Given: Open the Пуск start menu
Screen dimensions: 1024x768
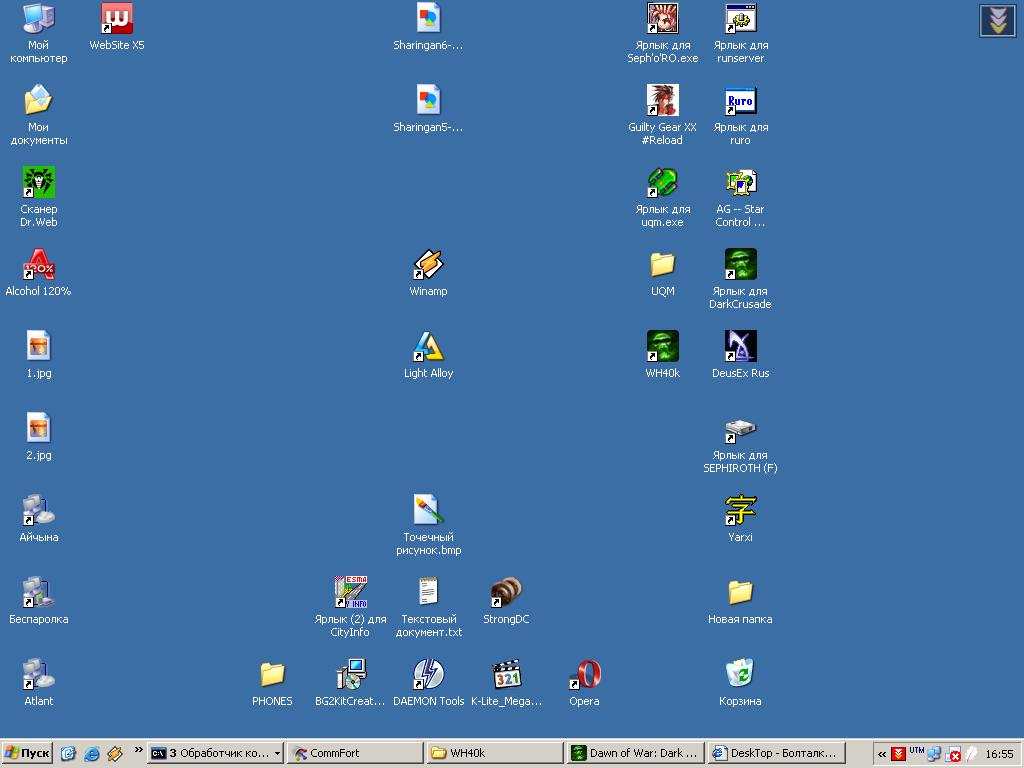Looking at the screenshot, I should tap(27, 753).
